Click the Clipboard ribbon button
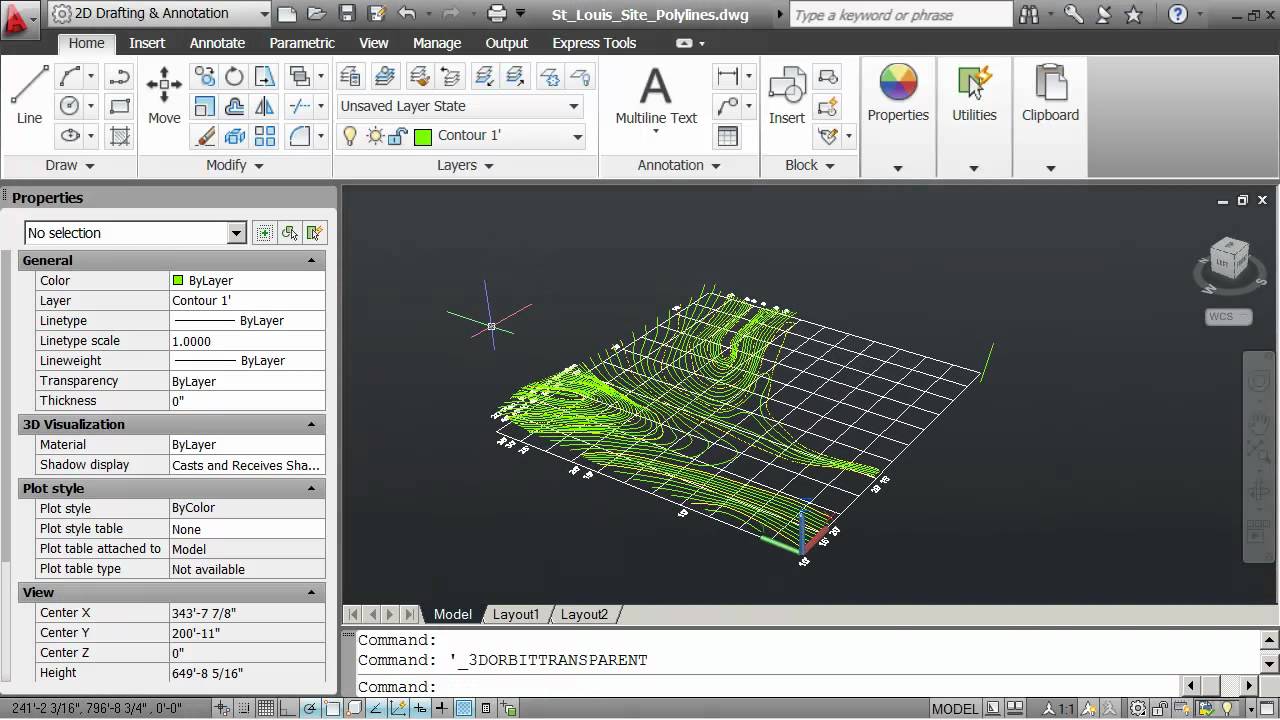 coord(1050,95)
